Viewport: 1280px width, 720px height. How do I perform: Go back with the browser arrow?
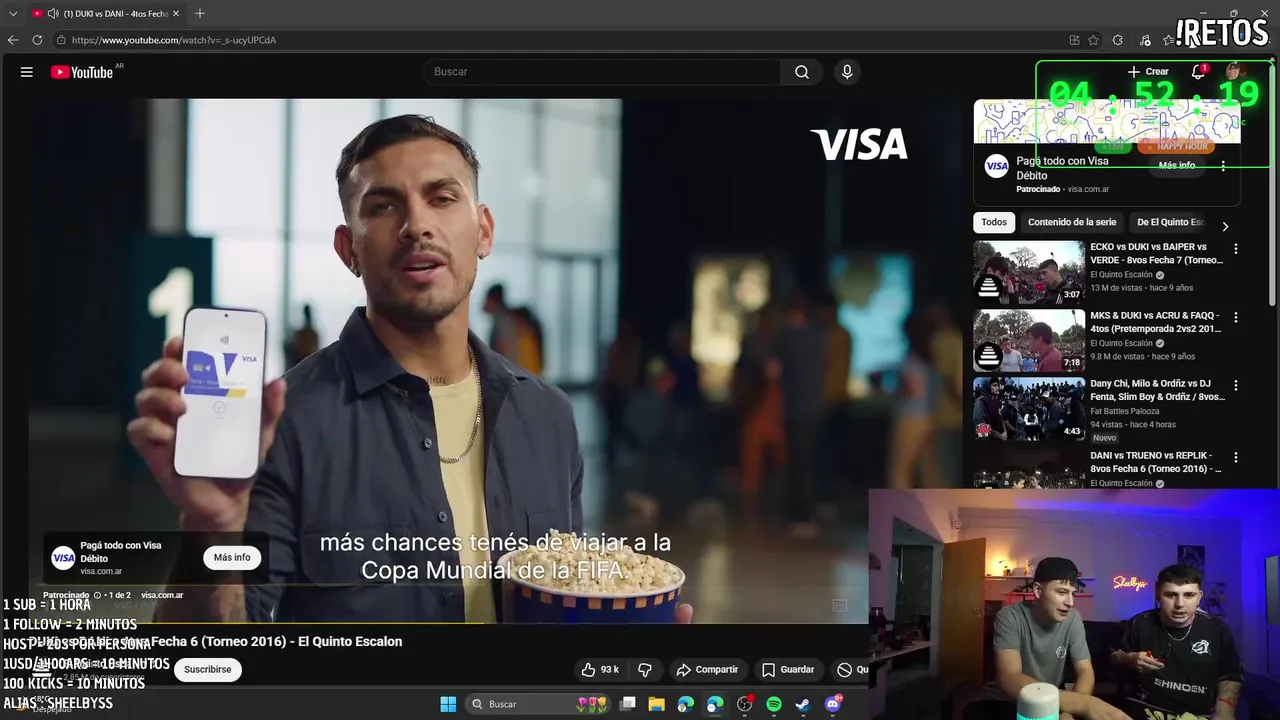[x=13, y=40]
